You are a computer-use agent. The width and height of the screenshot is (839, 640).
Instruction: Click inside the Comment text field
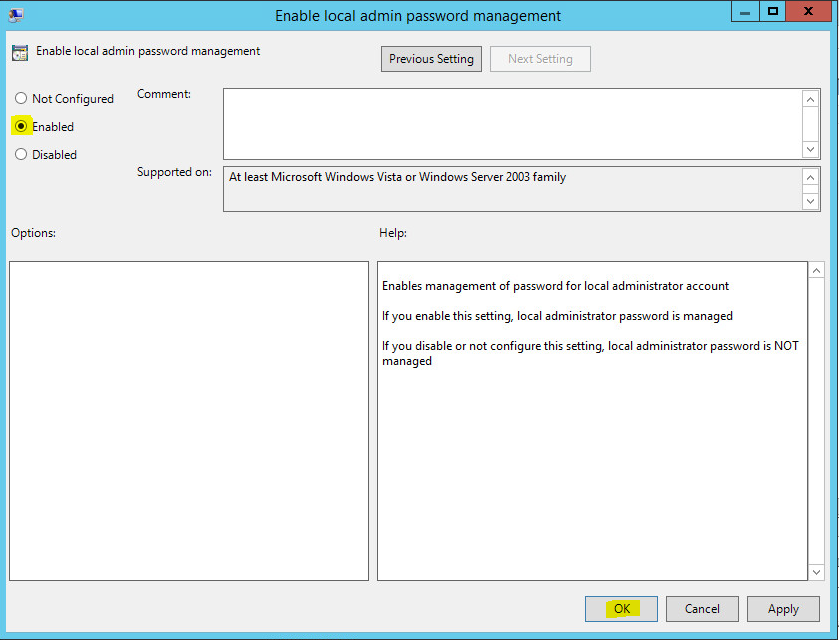[x=510, y=120]
